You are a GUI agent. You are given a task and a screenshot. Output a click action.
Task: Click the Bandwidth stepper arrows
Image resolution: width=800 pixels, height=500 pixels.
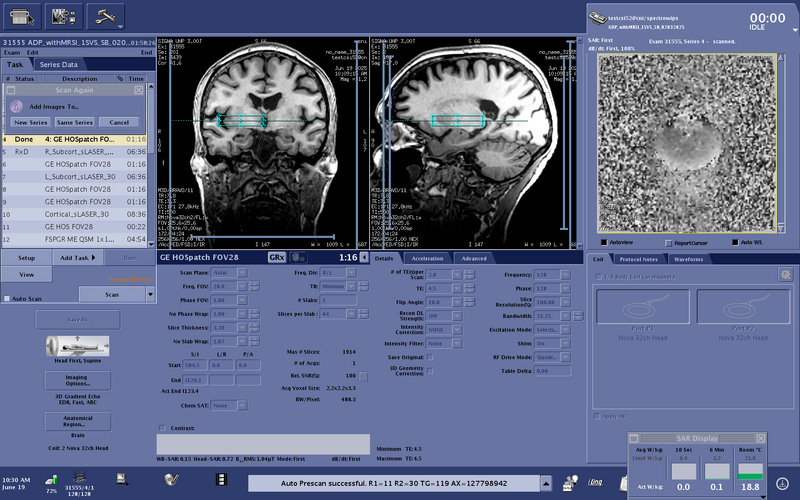578,316
